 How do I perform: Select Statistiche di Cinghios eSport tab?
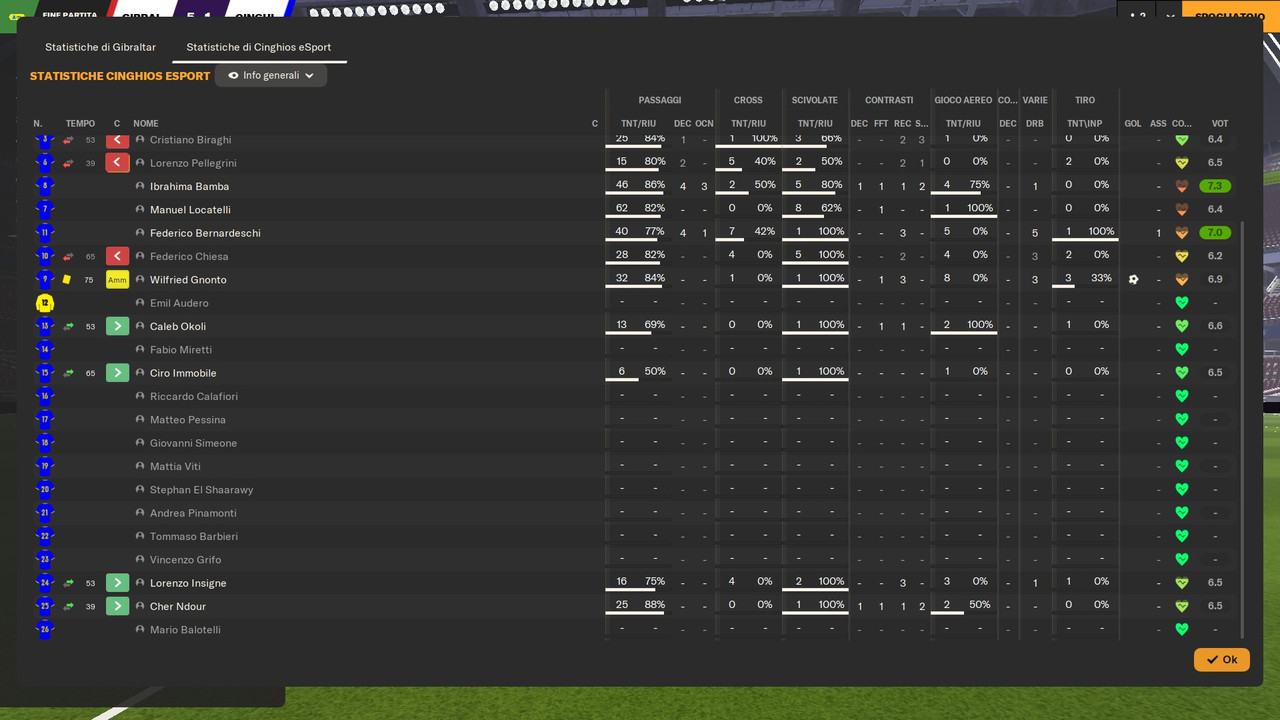259,47
